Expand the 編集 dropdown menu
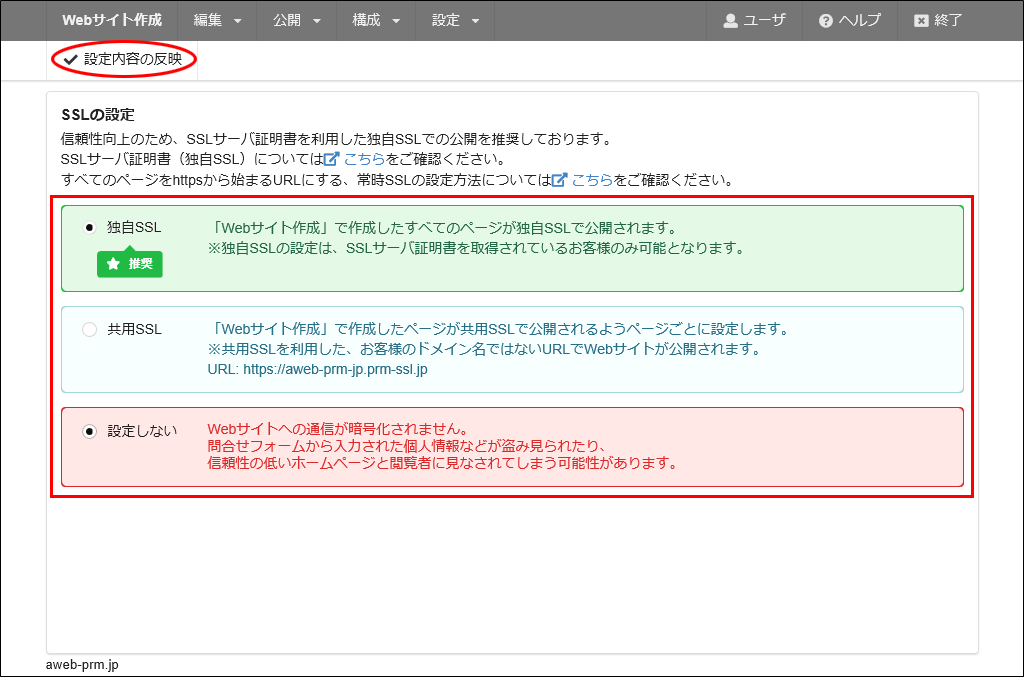The width and height of the screenshot is (1024, 677). (217, 21)
